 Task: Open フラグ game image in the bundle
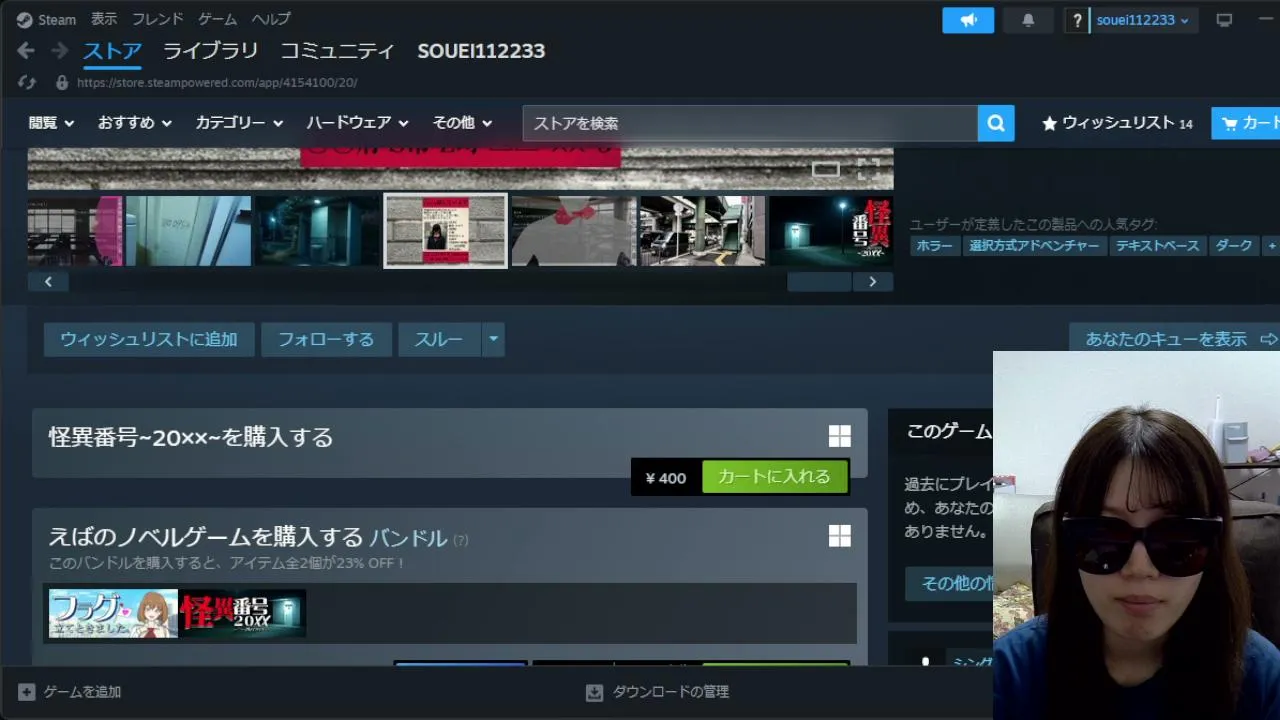113,613
